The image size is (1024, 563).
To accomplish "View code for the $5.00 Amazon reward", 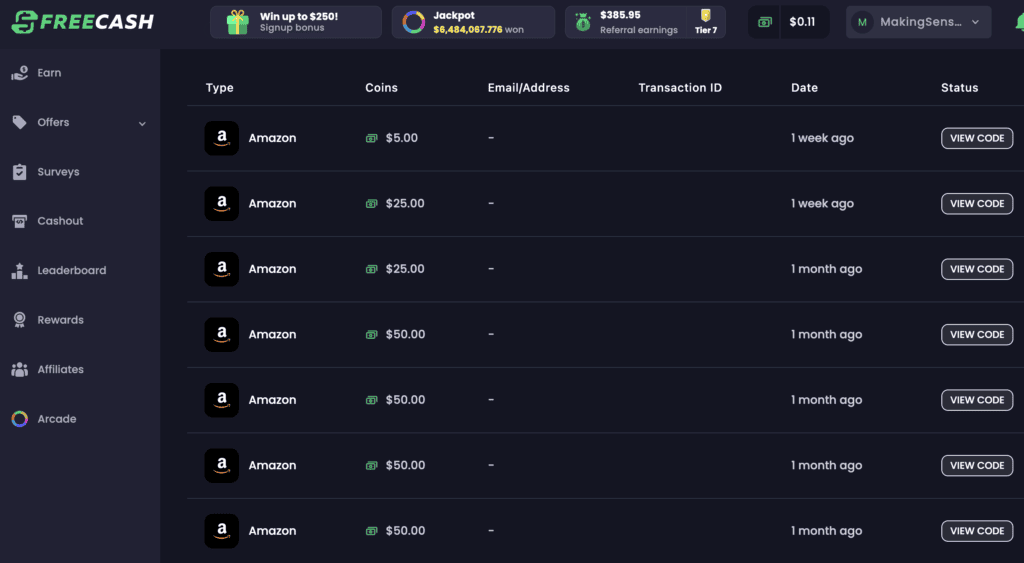I will [x=976, y=138].
